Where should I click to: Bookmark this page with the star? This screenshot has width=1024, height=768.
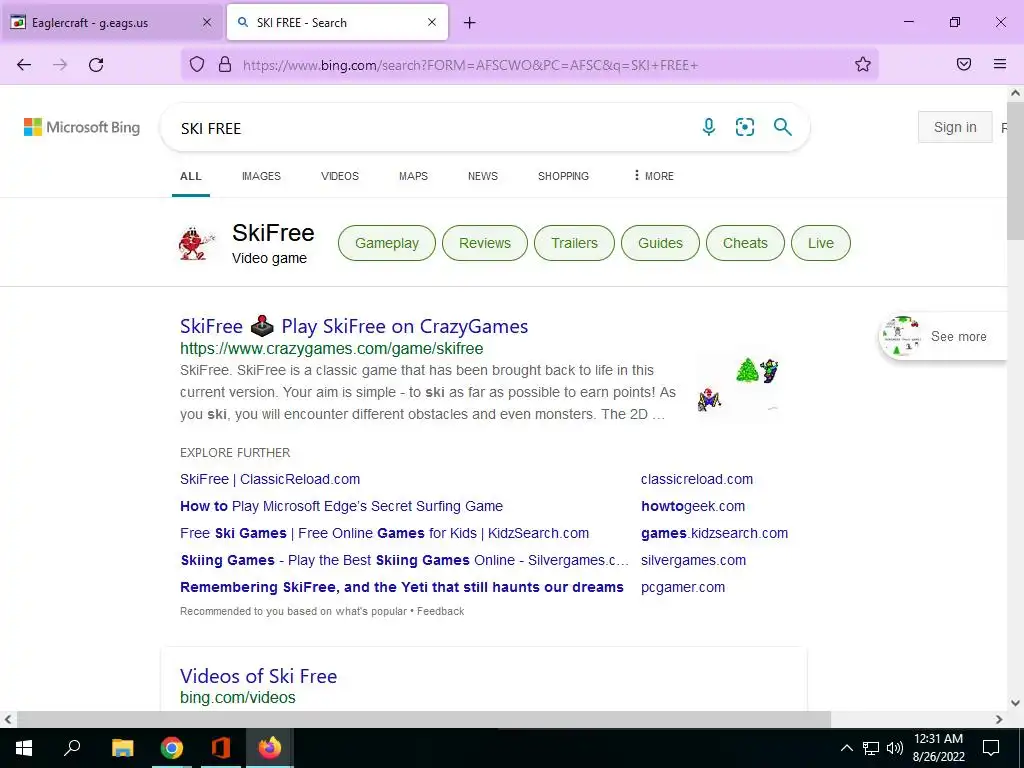click(863, 65)
